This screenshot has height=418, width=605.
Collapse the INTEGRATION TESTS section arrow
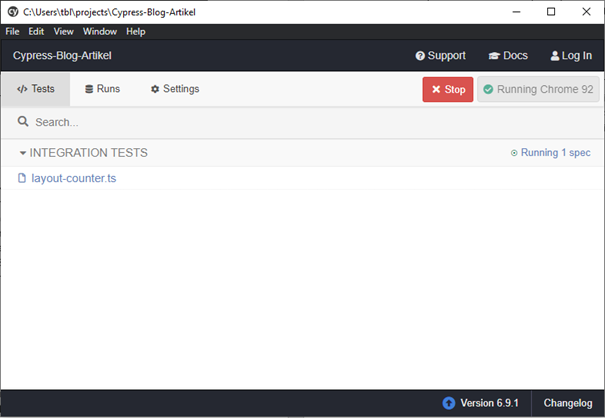(x=23, y=153)
